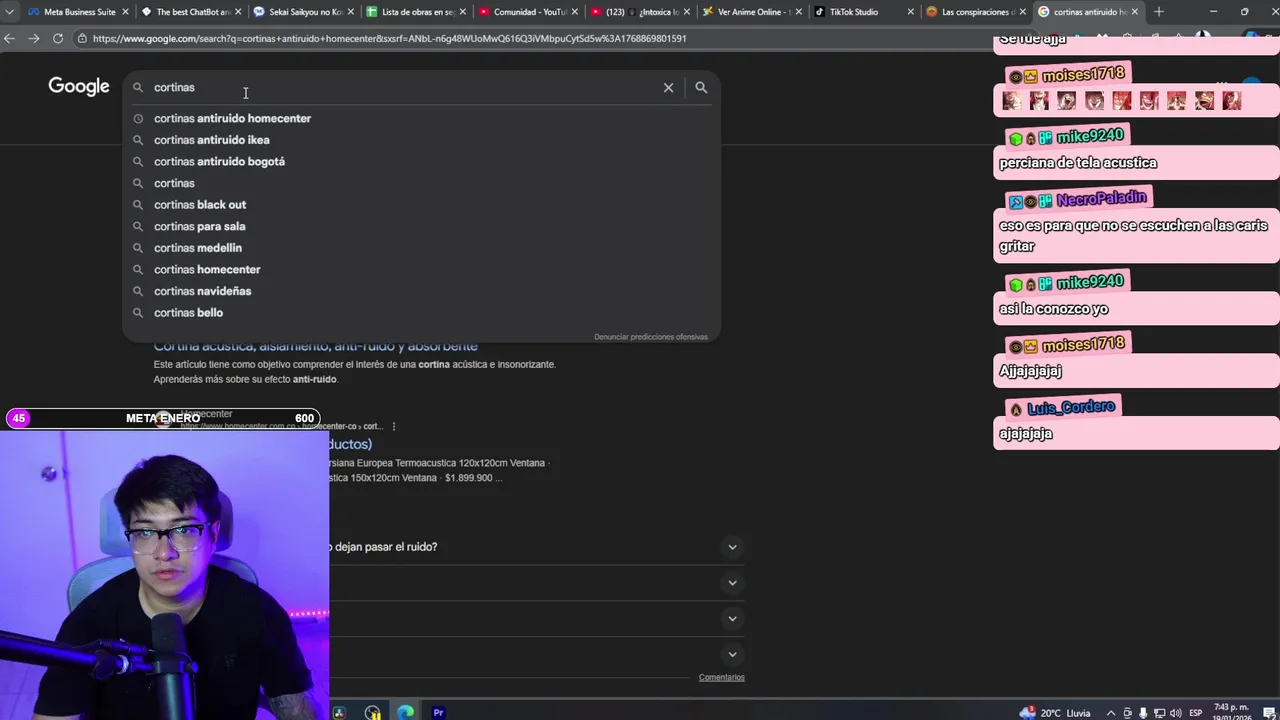Image resolution: width=1280 pixels, height=720 pixels.
Task: Click the microphone icon in system tray
Action: point(1143,713)
